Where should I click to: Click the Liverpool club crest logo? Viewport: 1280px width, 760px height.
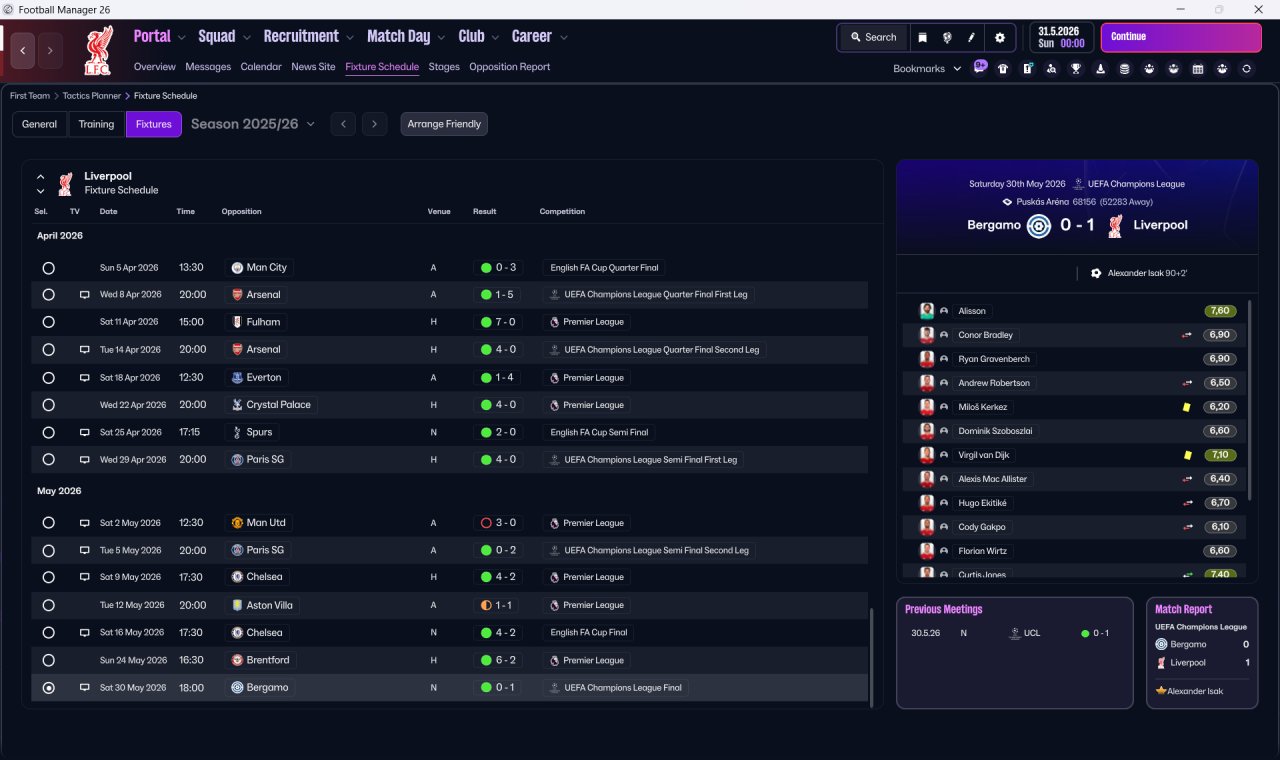98,50
